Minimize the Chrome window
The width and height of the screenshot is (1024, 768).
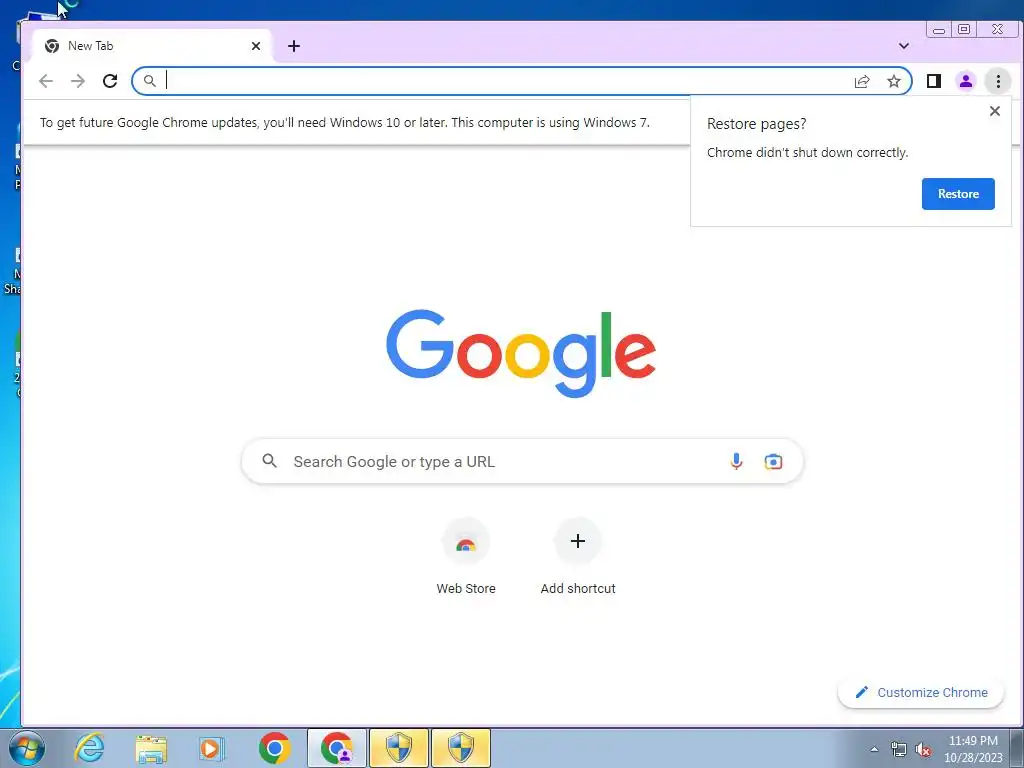[x=939, y=30]
